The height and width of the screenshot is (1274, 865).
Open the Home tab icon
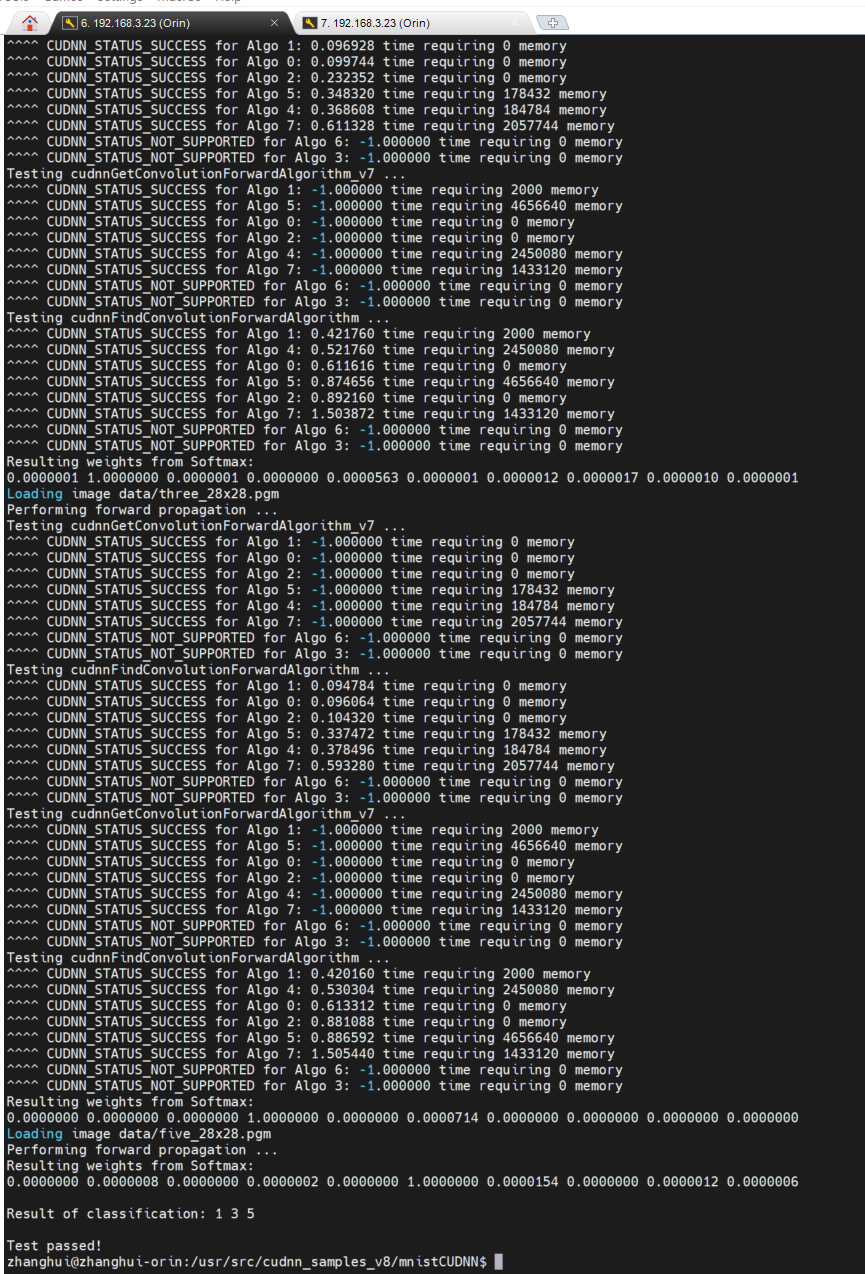pyautogui.click(x=29, y=22)
